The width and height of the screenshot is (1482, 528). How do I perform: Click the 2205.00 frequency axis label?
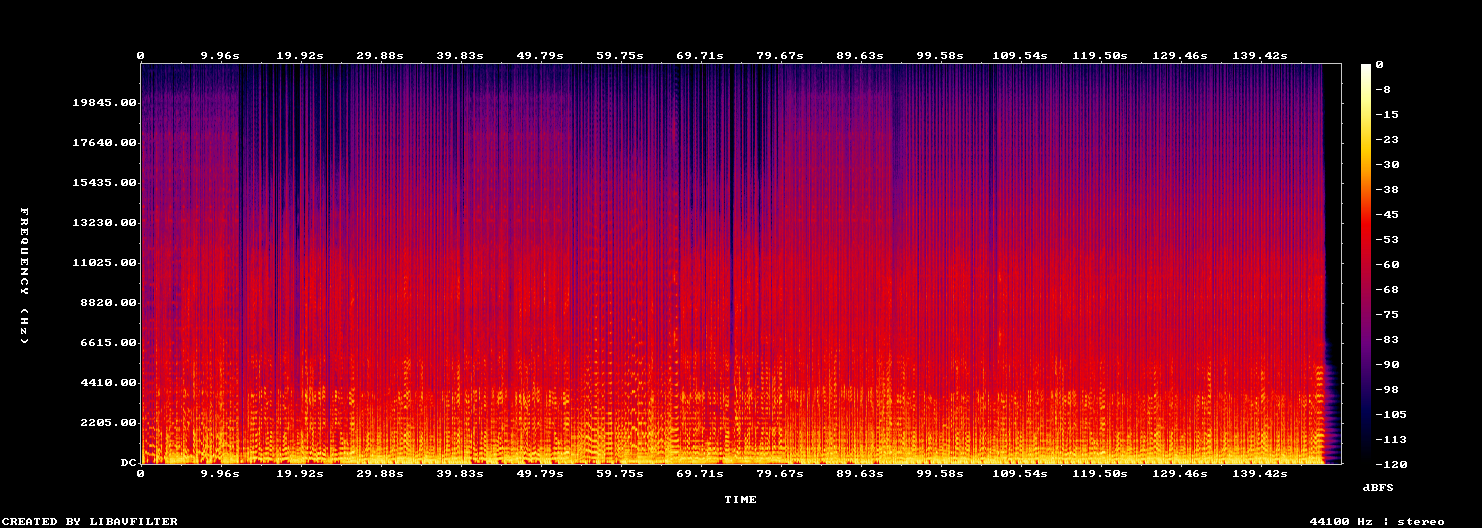click(x=108, y=423)
